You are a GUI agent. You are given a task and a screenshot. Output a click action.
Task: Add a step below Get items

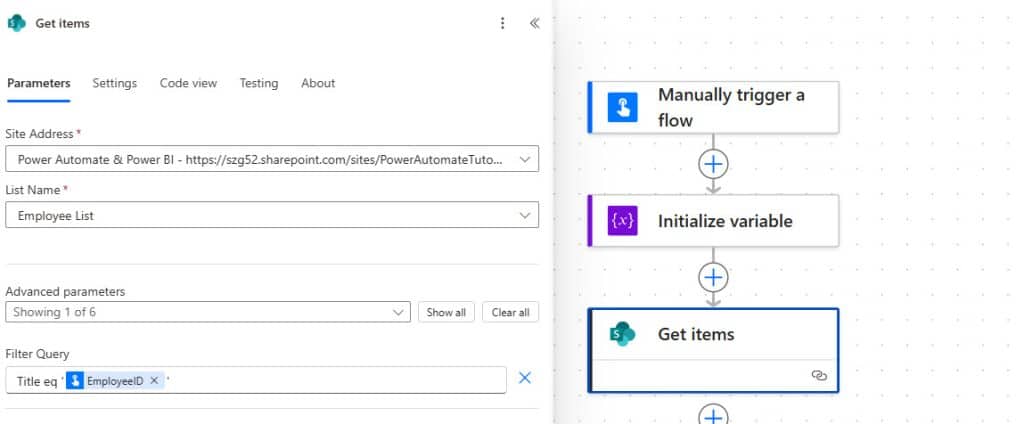713,416
